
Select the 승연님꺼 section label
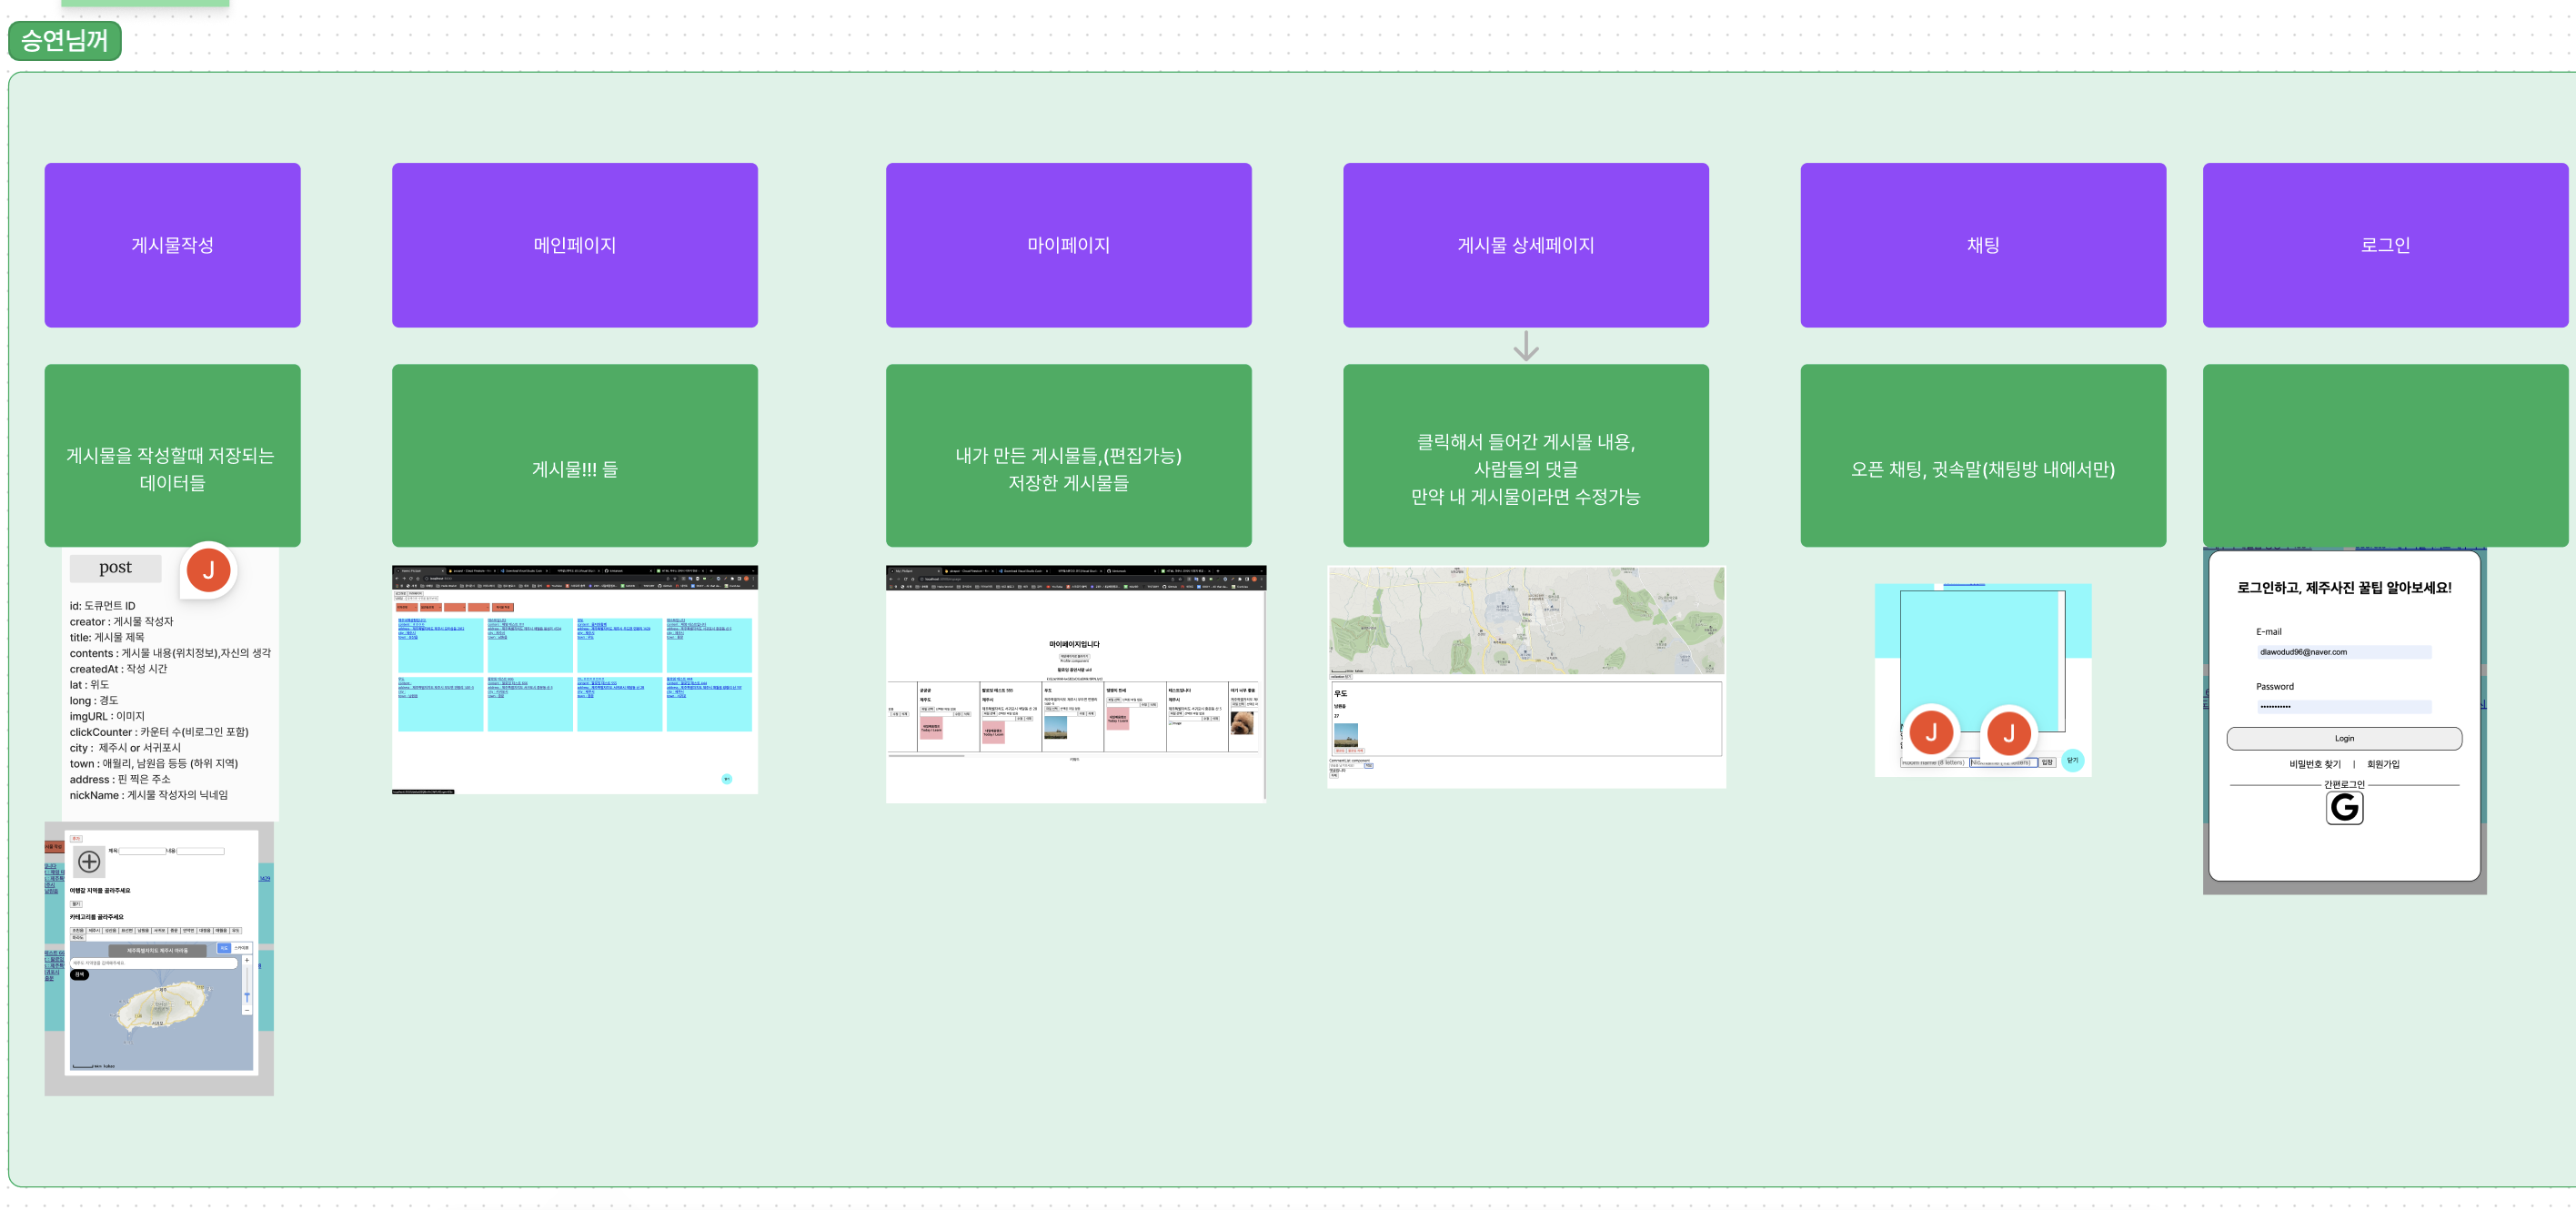click(x=65, y=41)
